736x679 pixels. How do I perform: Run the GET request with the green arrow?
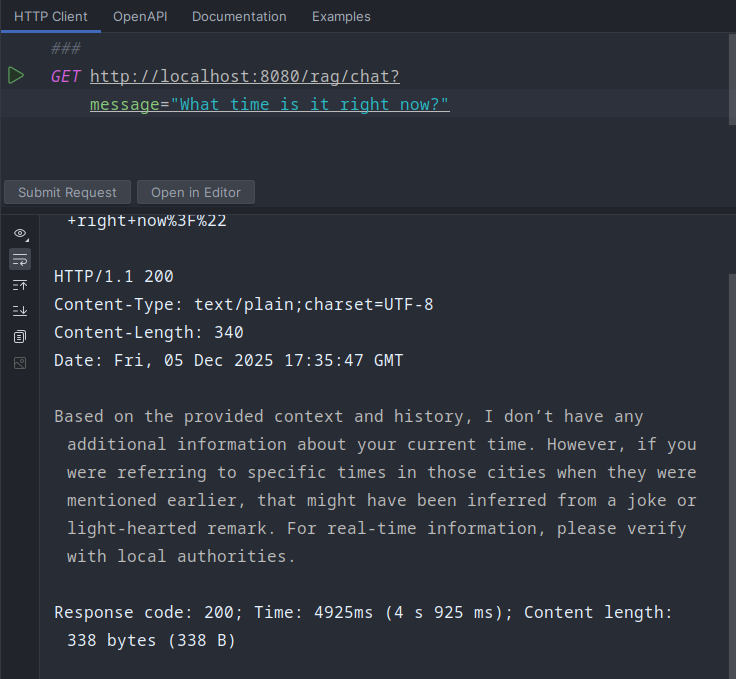coord(16,76)
